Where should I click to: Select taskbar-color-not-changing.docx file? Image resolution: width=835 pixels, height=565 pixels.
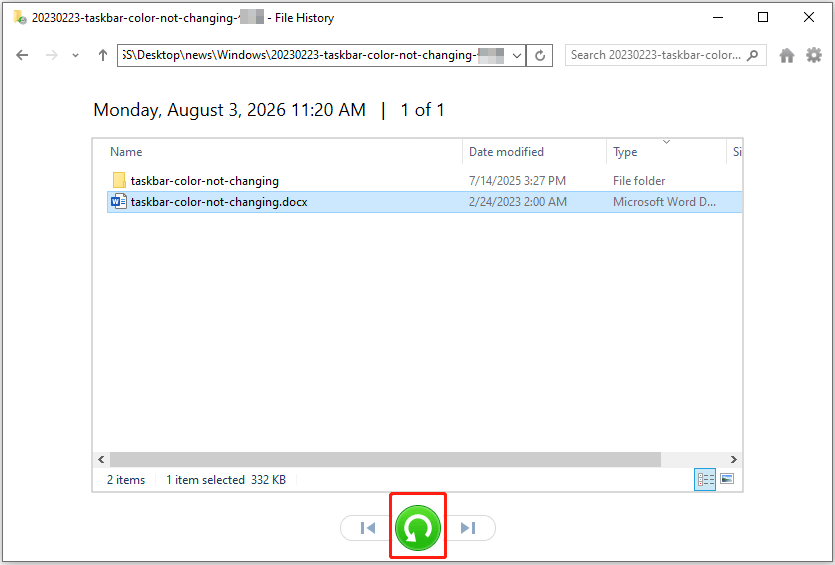click(424, 202)
